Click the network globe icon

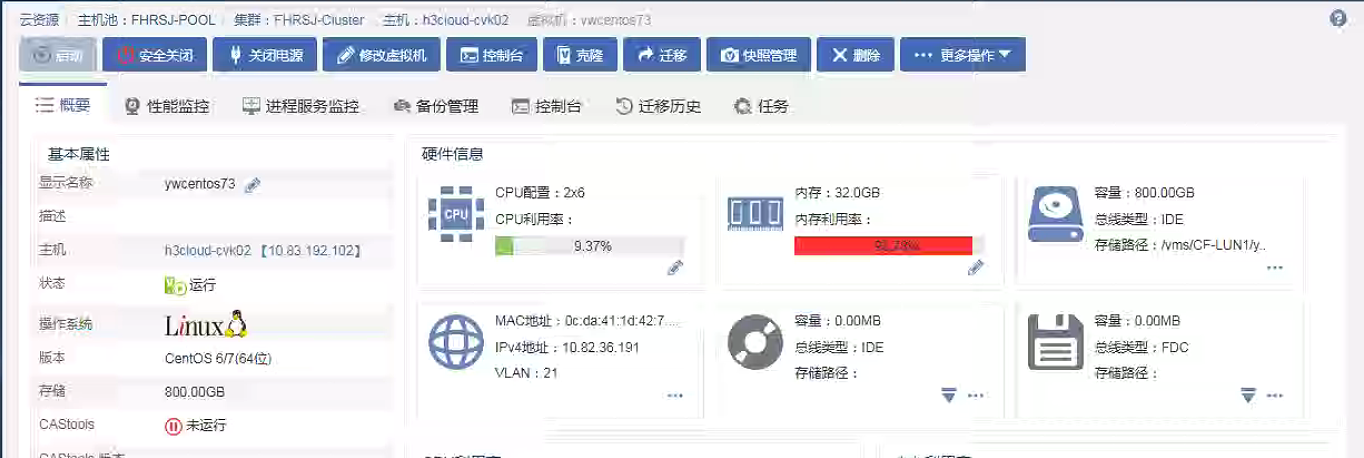456,342
